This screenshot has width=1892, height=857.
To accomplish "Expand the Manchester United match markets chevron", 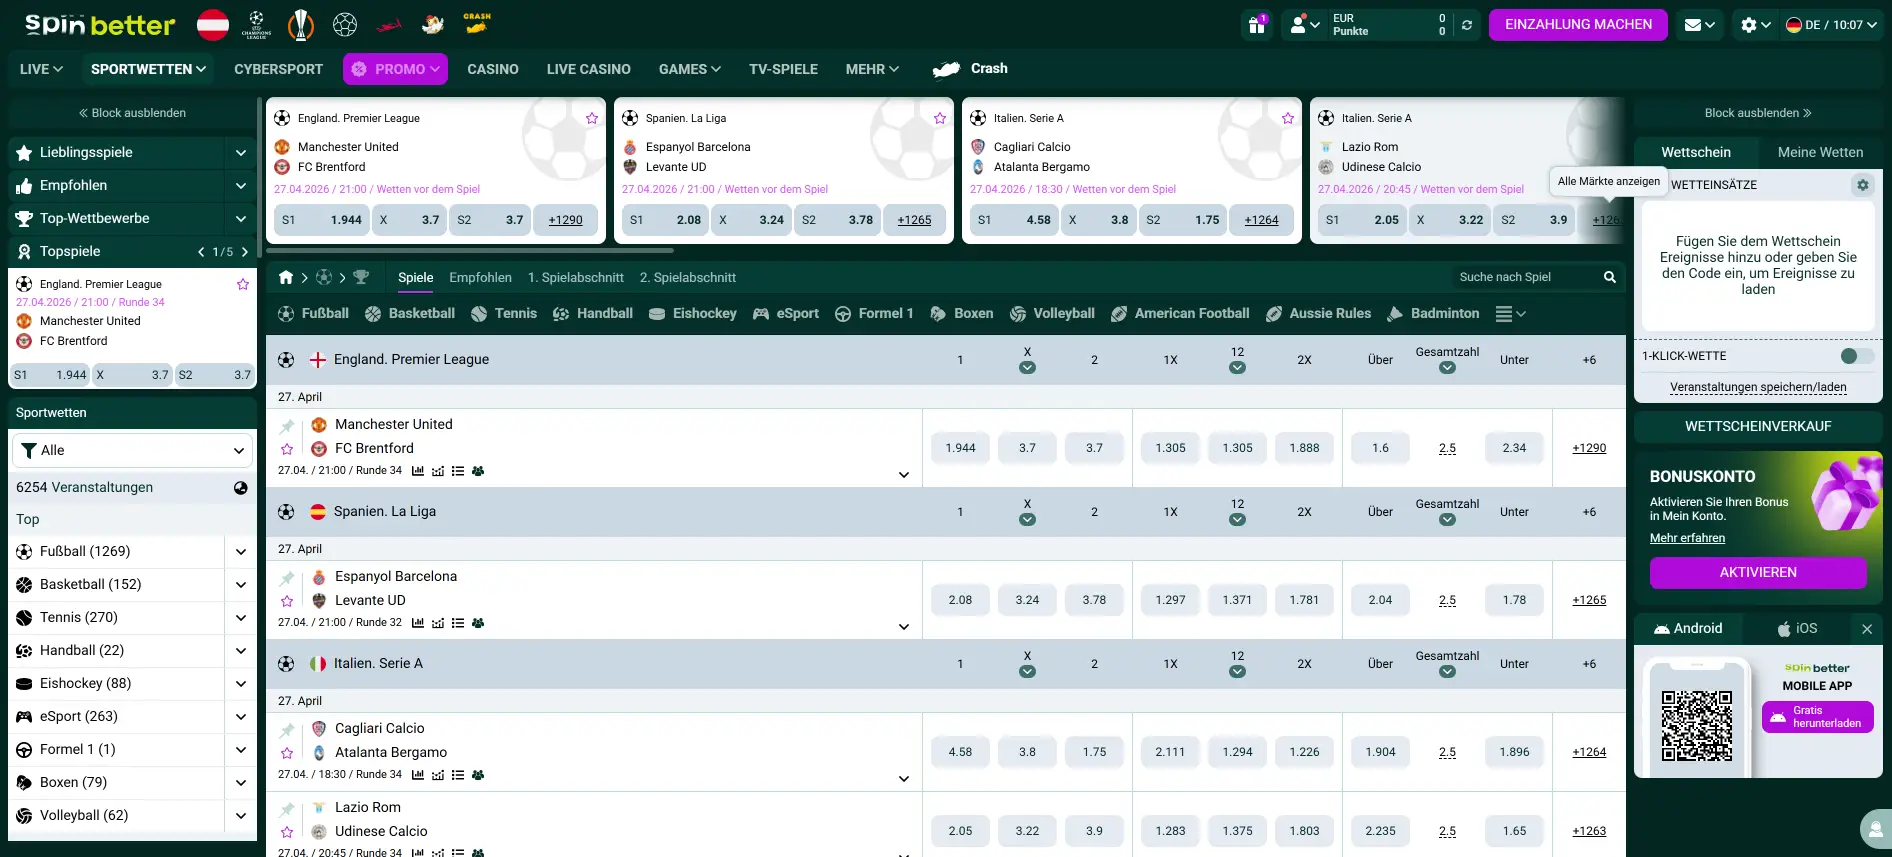I will [x=904, y=475].
